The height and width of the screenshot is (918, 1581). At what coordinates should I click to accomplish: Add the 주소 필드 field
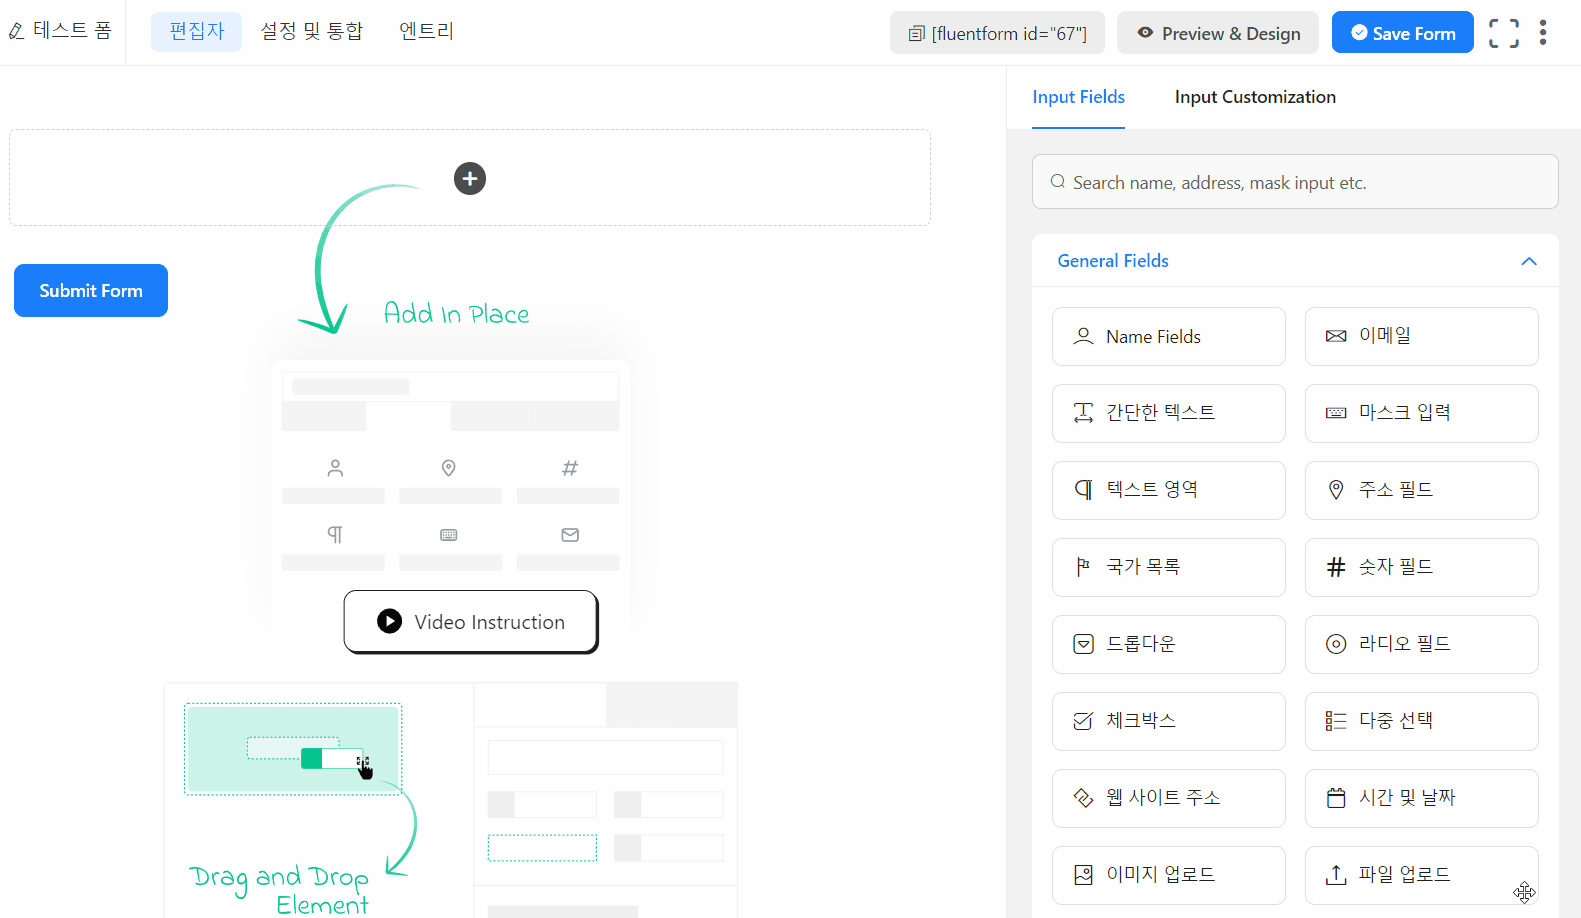1421,490
